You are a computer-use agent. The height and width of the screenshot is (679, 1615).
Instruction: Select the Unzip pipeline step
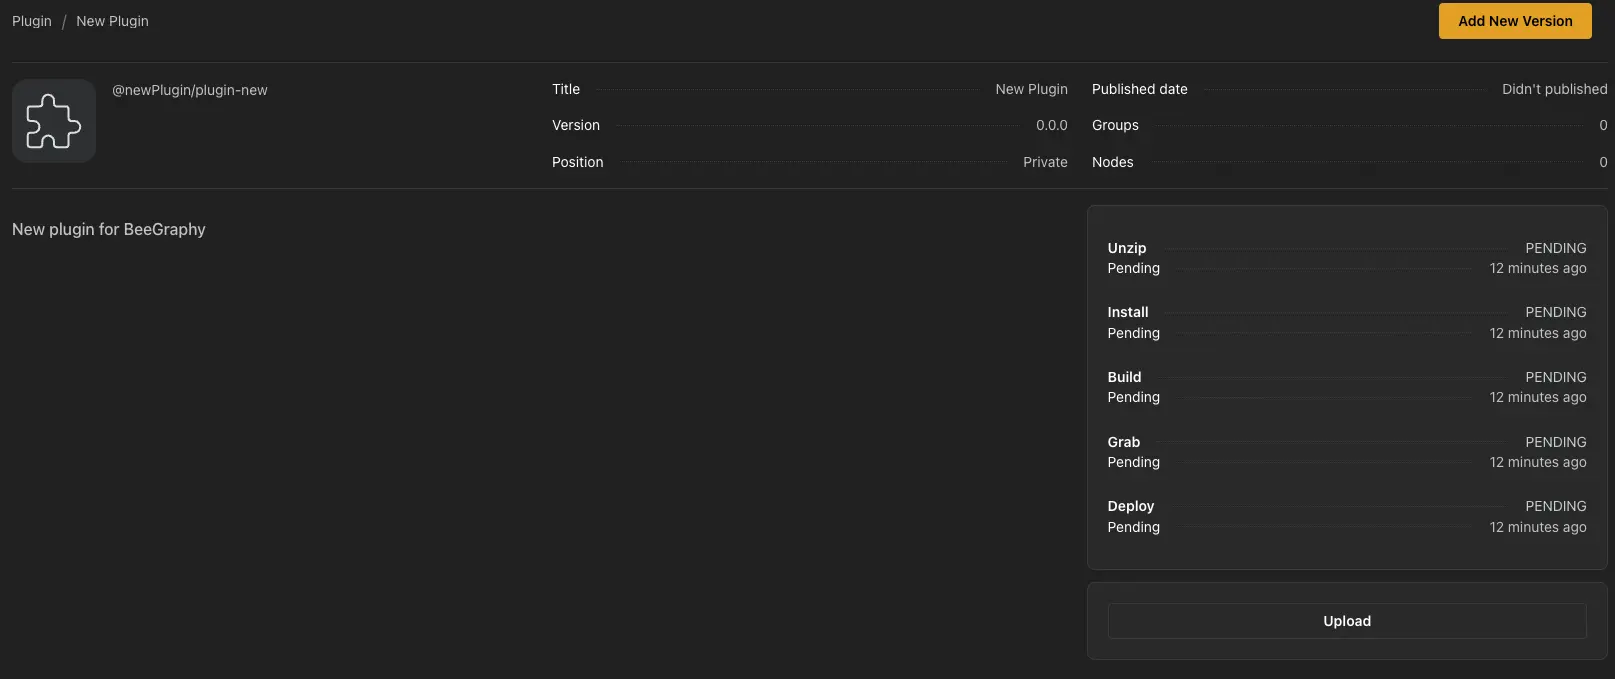point(1127,248)
